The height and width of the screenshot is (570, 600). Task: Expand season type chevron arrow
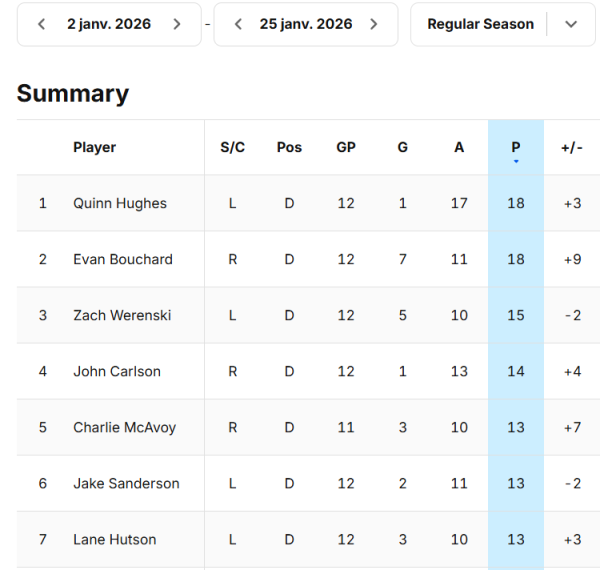(x=571, y=24)
